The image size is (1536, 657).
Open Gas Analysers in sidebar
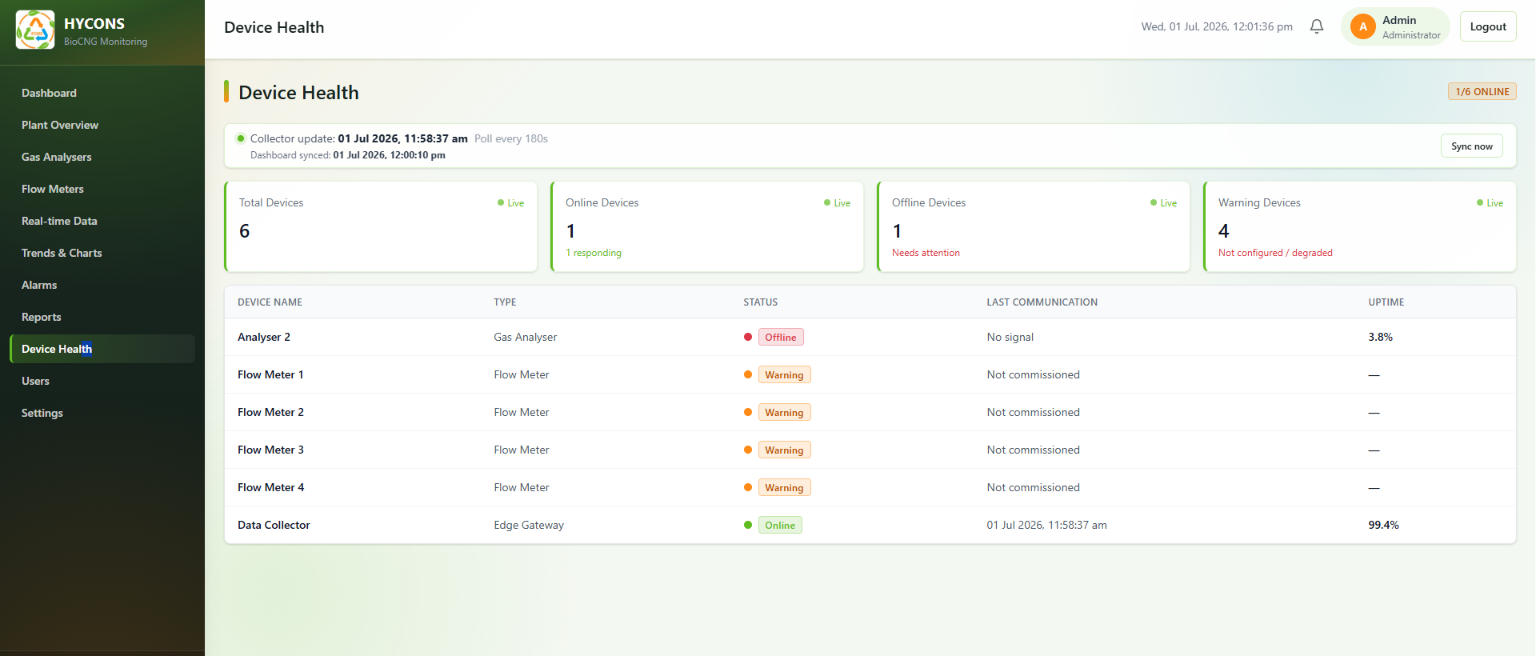pos(102,157)
